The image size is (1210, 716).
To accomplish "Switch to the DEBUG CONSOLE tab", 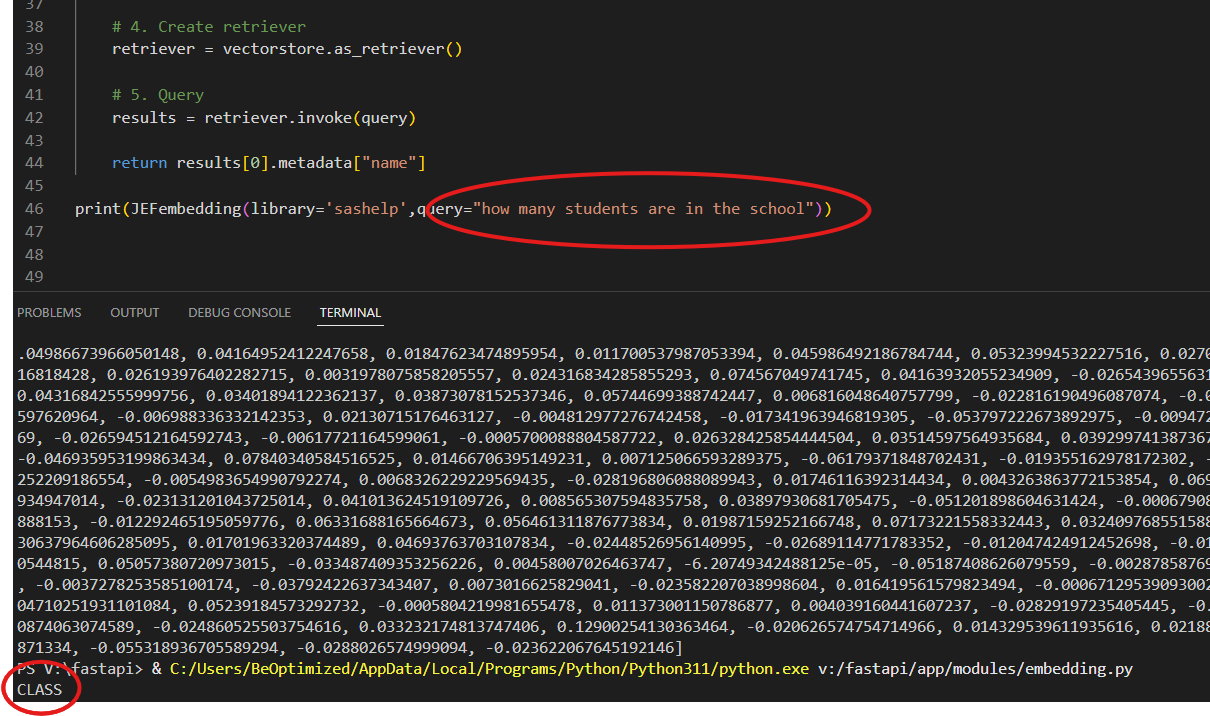I will 239,312.
